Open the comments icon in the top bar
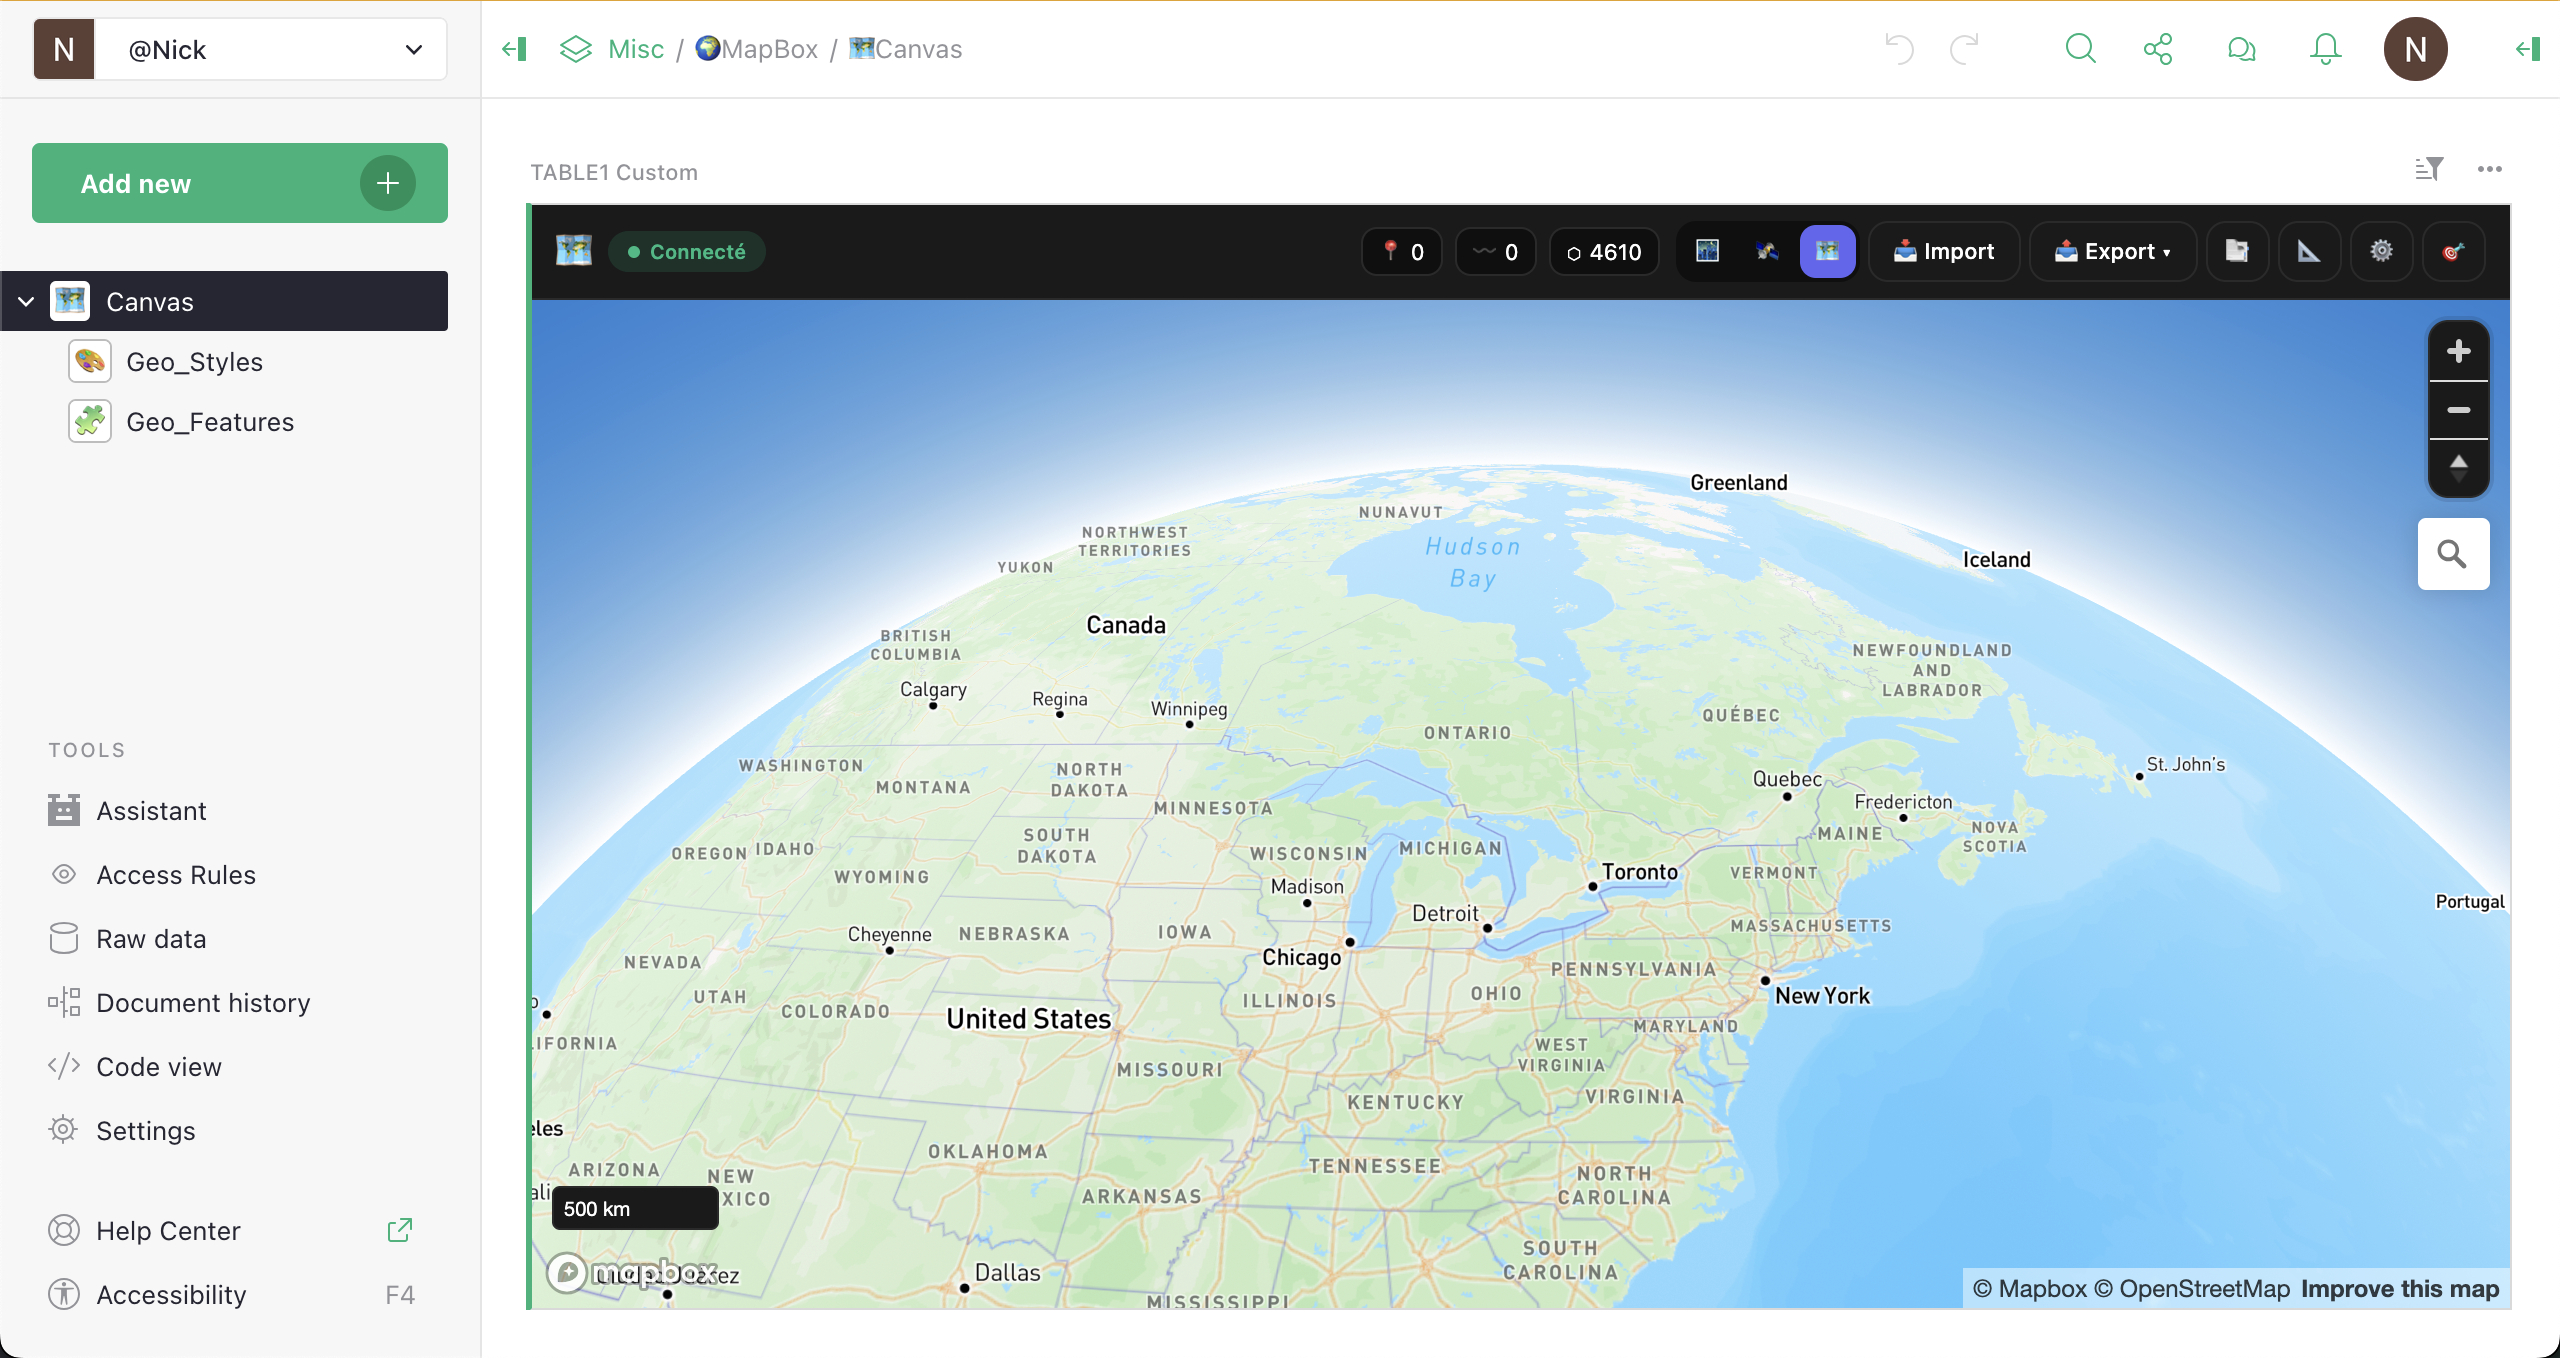 [x=2241, y=48]
